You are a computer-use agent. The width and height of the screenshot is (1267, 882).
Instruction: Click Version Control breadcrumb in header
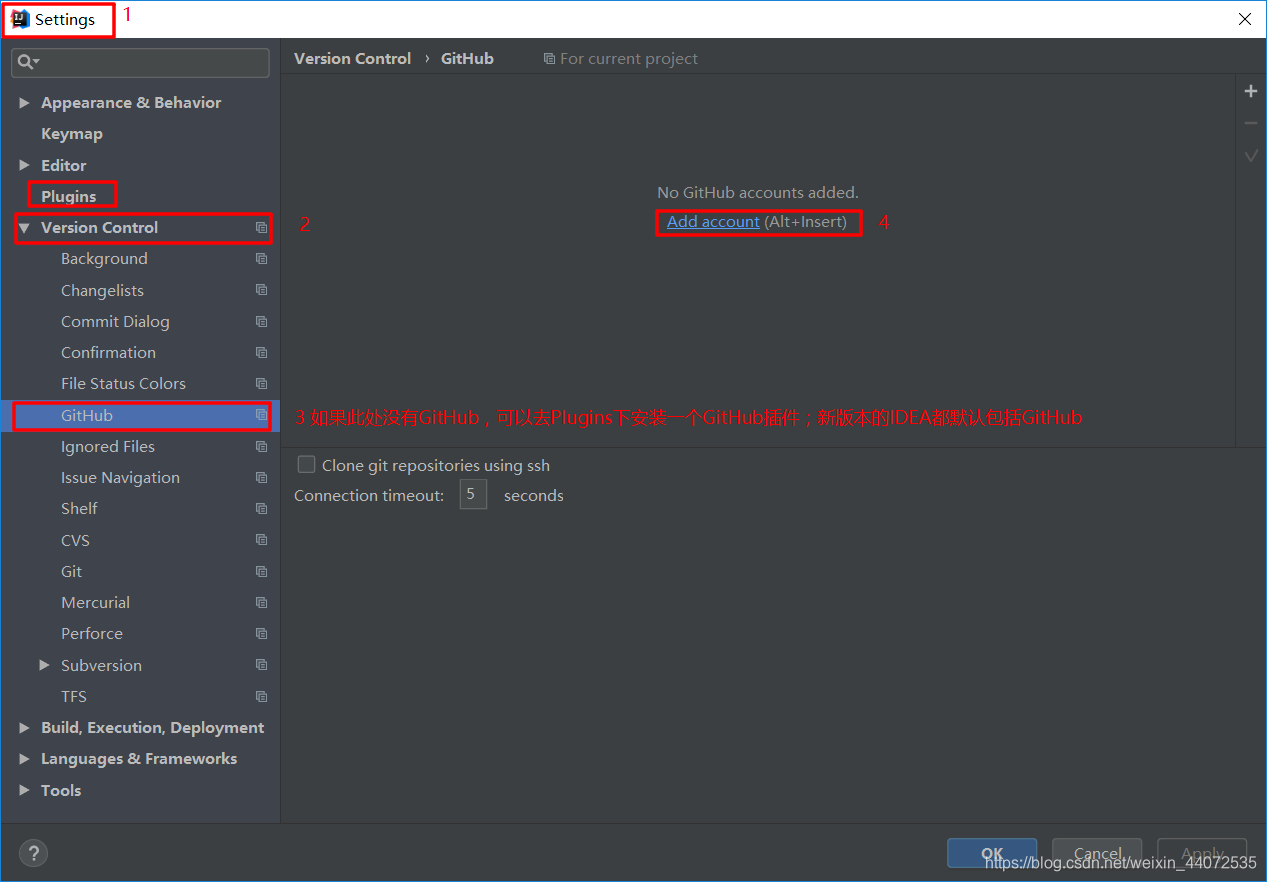coord(352,59)
